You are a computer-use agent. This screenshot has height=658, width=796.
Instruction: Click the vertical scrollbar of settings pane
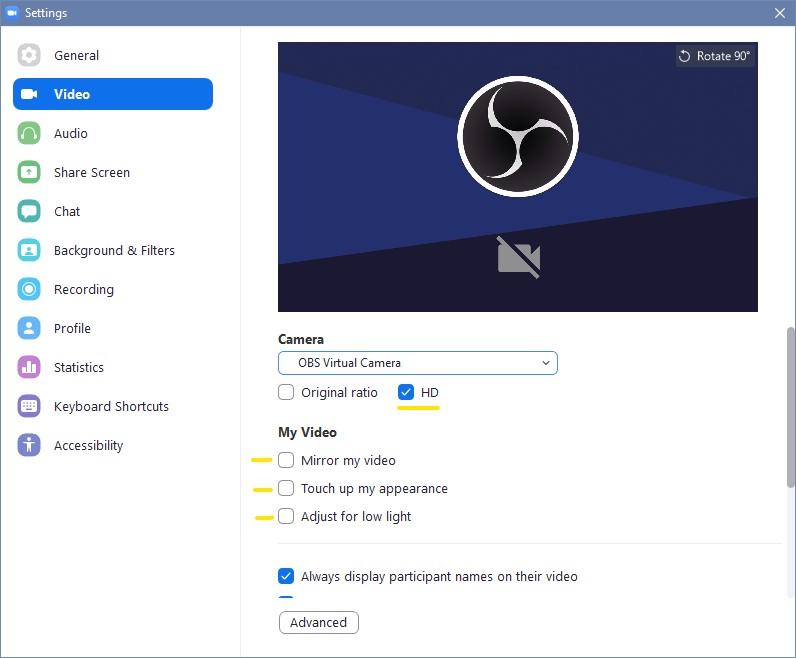790,407
